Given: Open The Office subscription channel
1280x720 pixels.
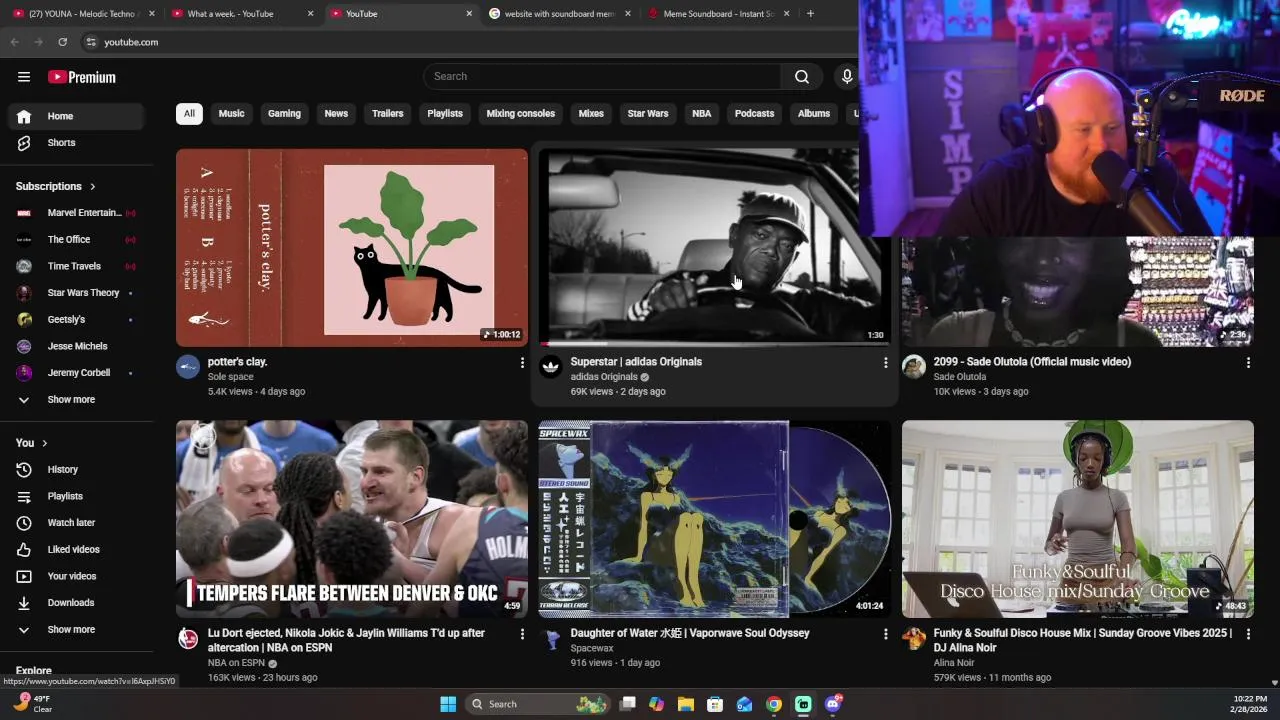Looking at the screenshot, I should pyautogui.click(x=78, y=240).
